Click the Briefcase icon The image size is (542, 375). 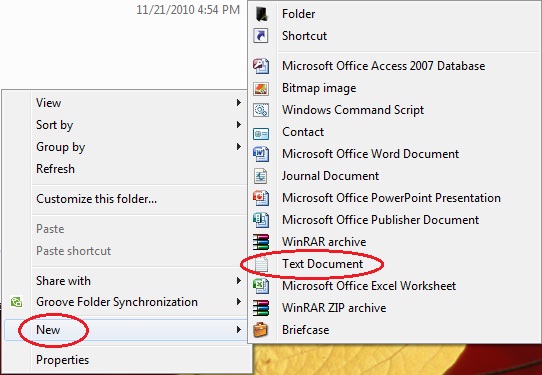261,330
